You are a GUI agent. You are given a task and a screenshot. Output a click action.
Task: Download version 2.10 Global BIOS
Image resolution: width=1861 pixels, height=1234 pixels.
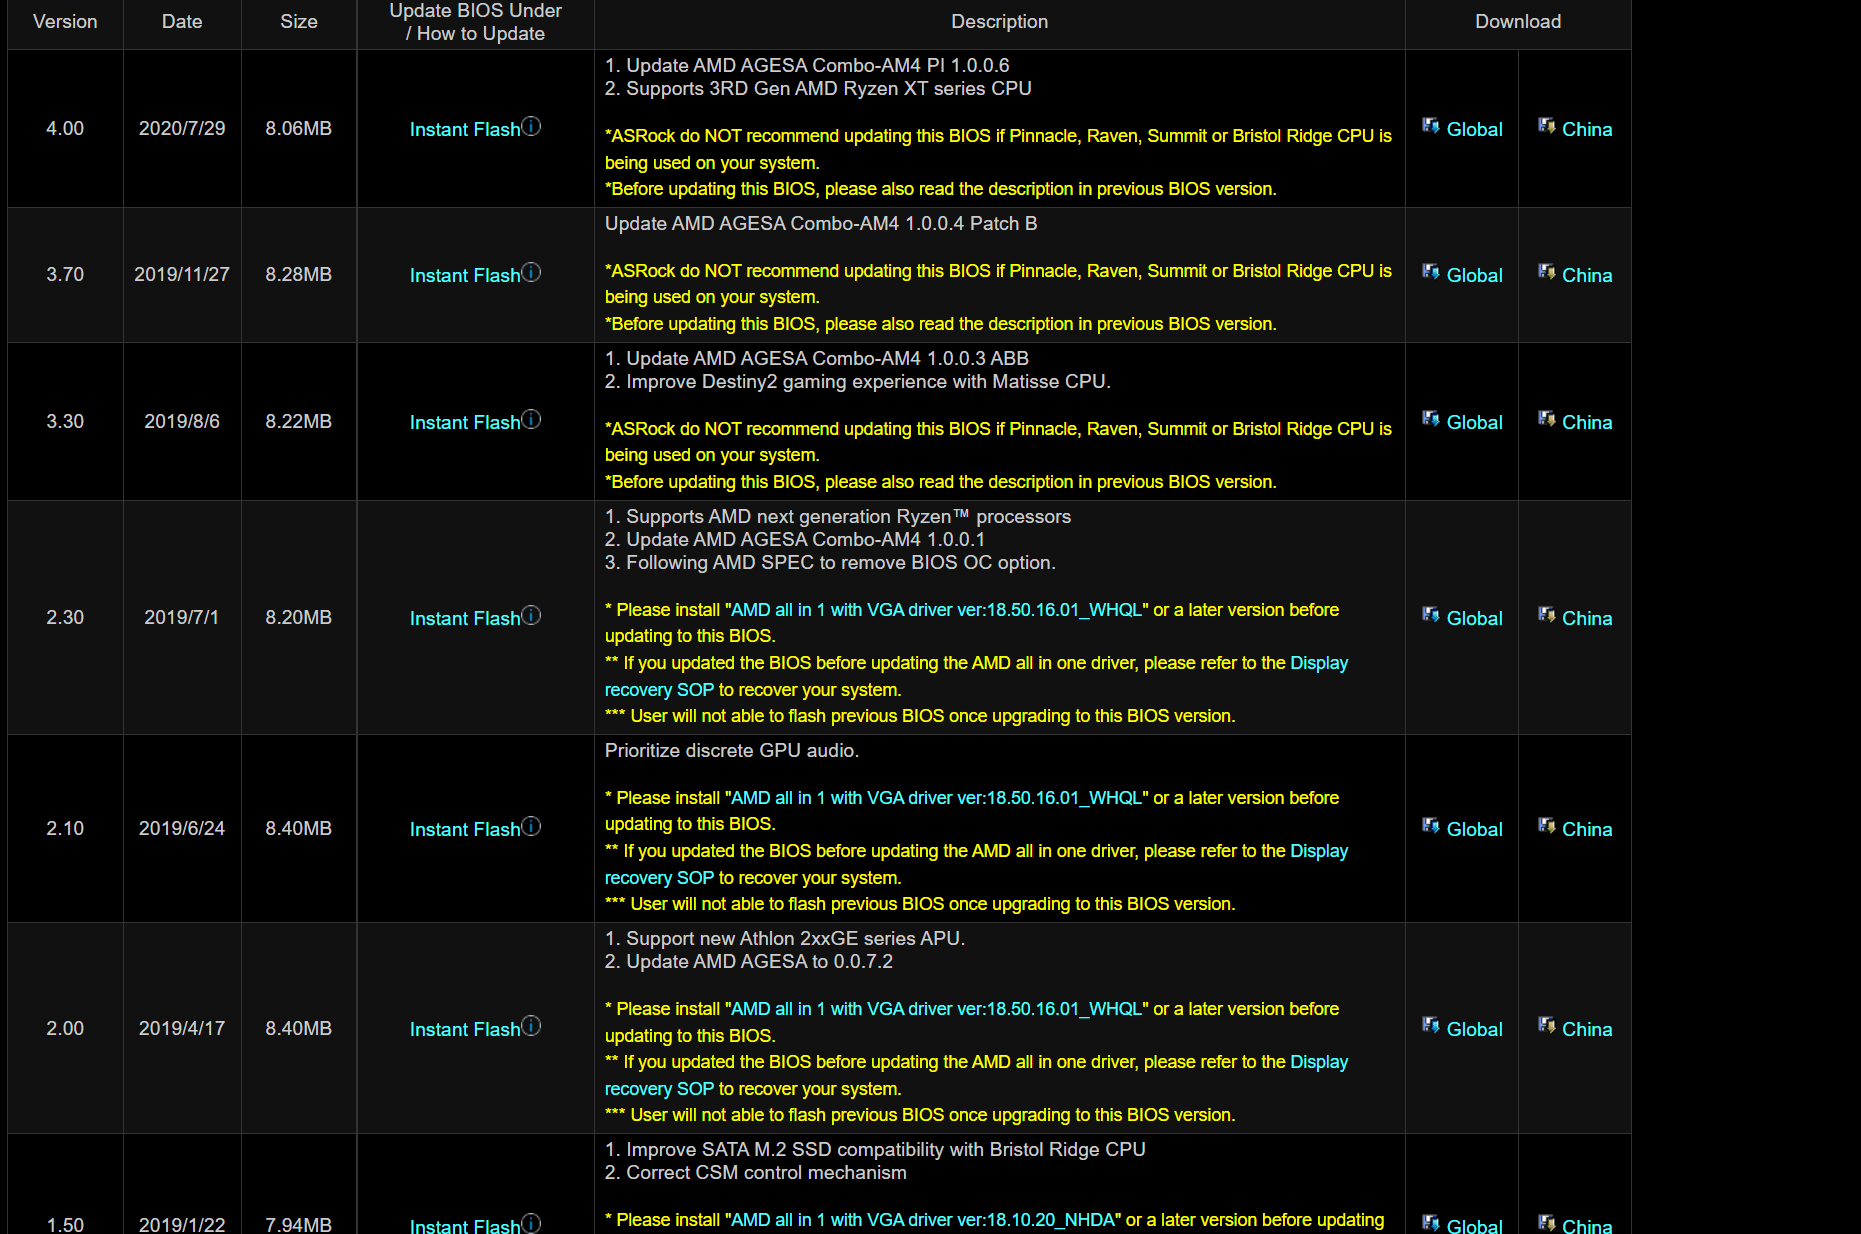click(1474, 829)
